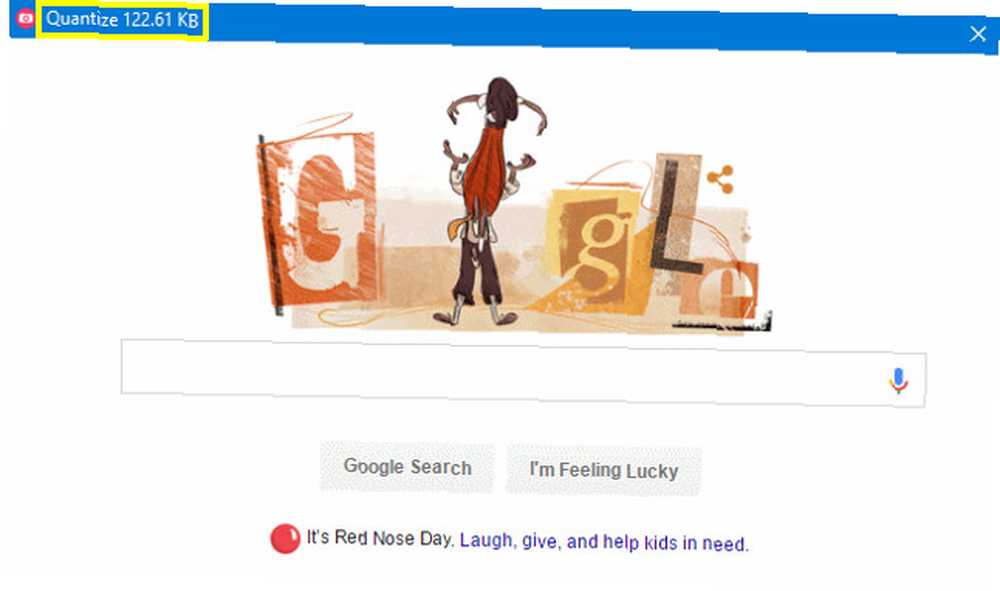1000x591 pixels.
Task: Close the Quantize preview window
Action: (x=978, y=34)
